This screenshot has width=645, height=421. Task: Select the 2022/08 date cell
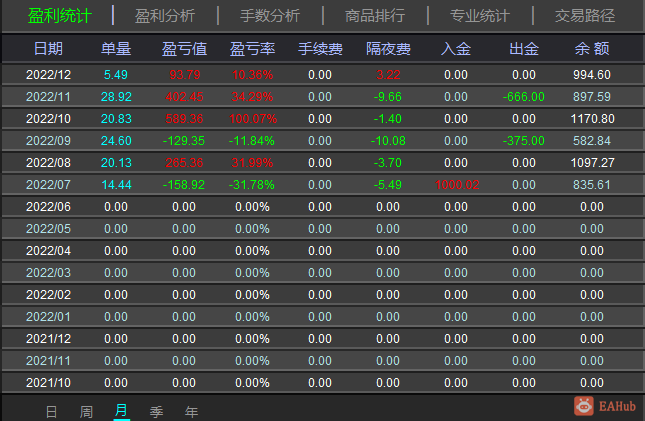(48, 163)
